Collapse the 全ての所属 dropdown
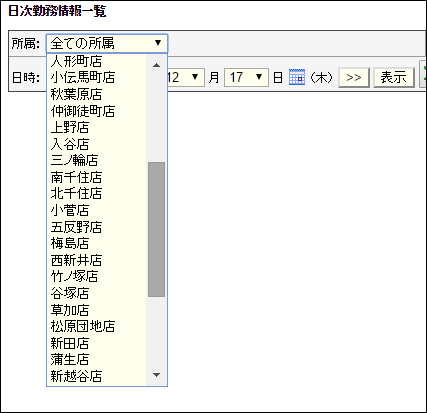427x413 pixels. [x=107, y=43]
